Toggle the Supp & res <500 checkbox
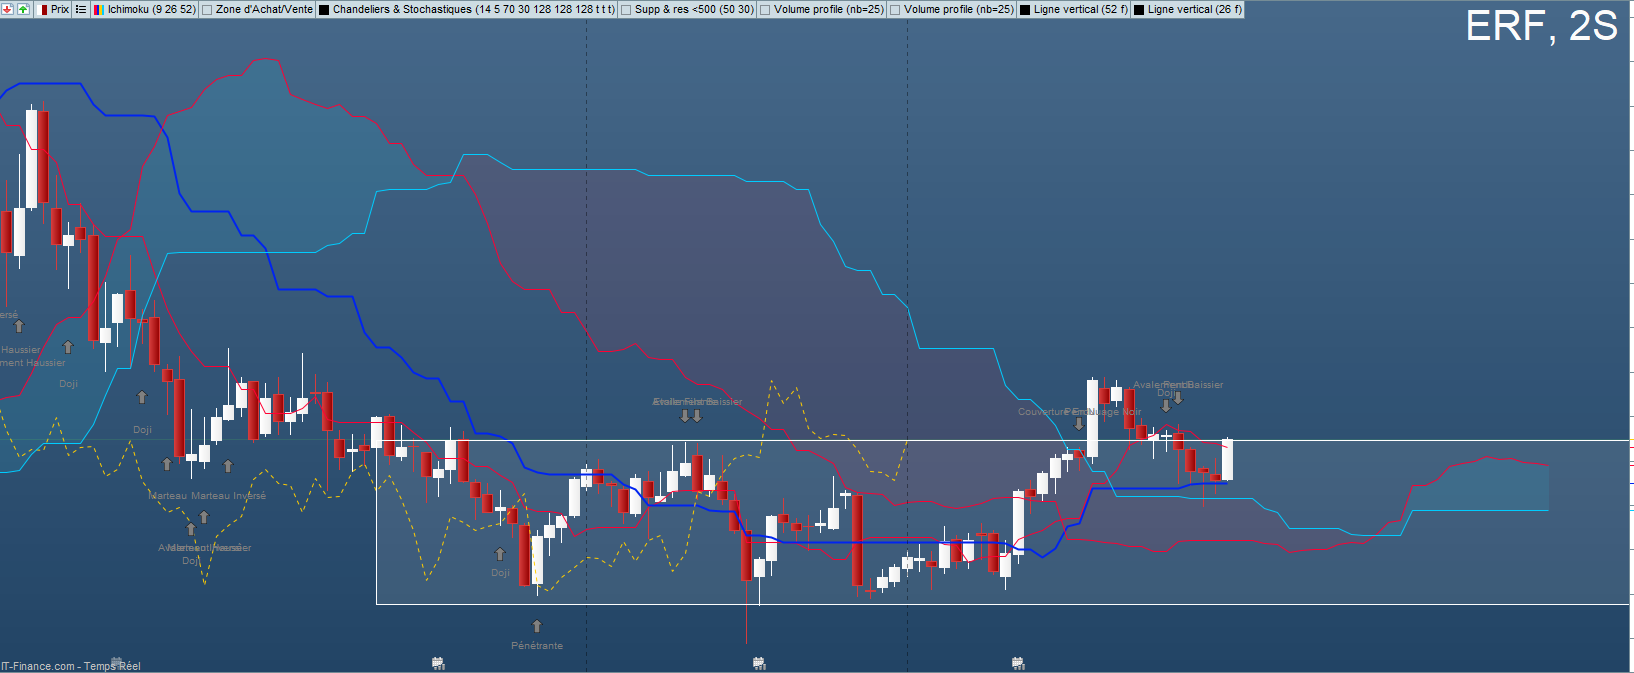The width and height of the screenshot is (1634, 673). point(626,9)
